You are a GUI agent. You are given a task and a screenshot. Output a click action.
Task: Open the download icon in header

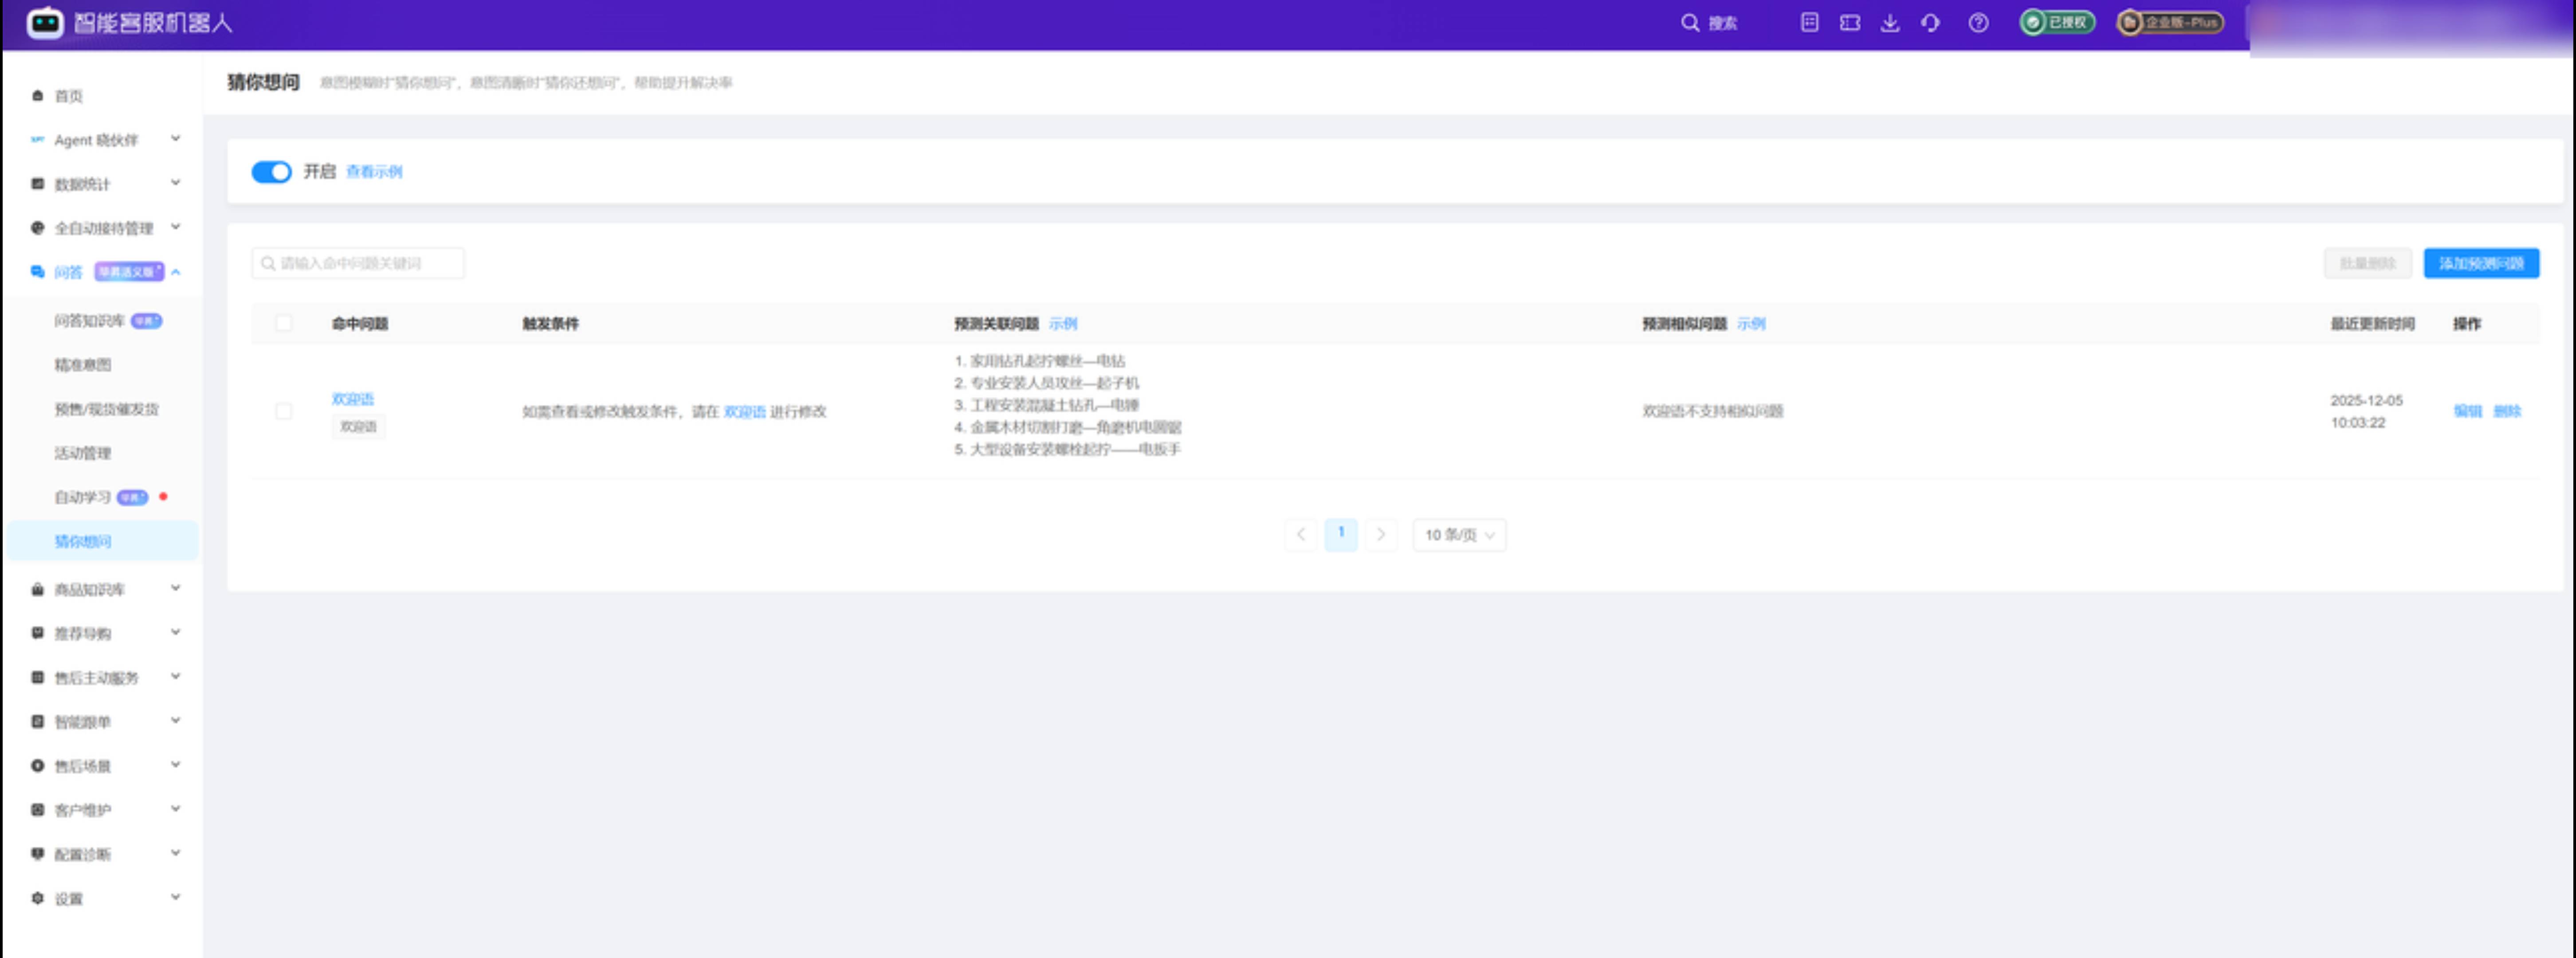pyautogui.click(x=1889, y=23)
